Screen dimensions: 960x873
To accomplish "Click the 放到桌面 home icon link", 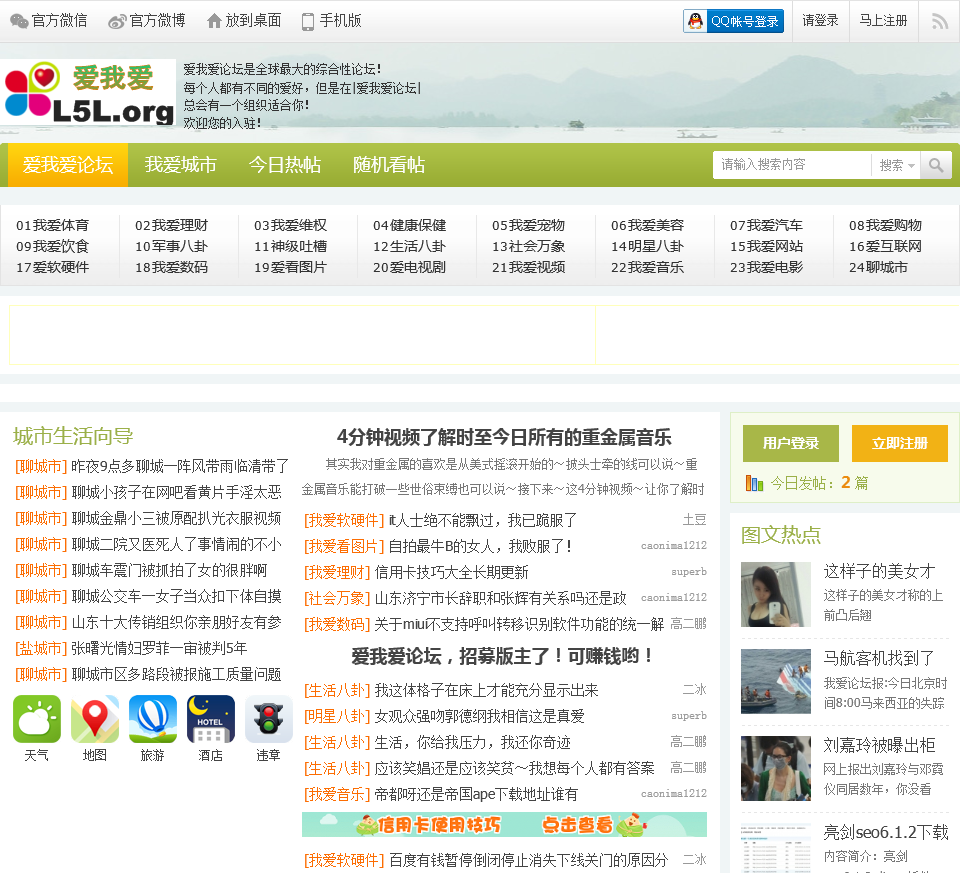I will pyautogui.click(x=244, y=21).
